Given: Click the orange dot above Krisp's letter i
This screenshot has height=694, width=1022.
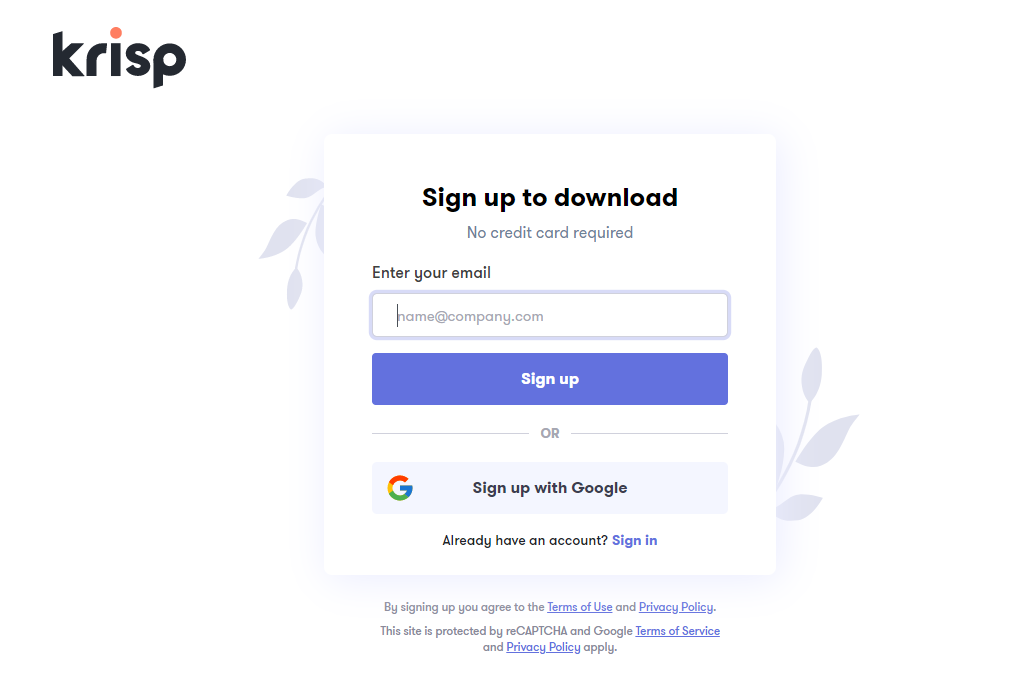Looking at the screenshot, I should click(x=116, y=33).
